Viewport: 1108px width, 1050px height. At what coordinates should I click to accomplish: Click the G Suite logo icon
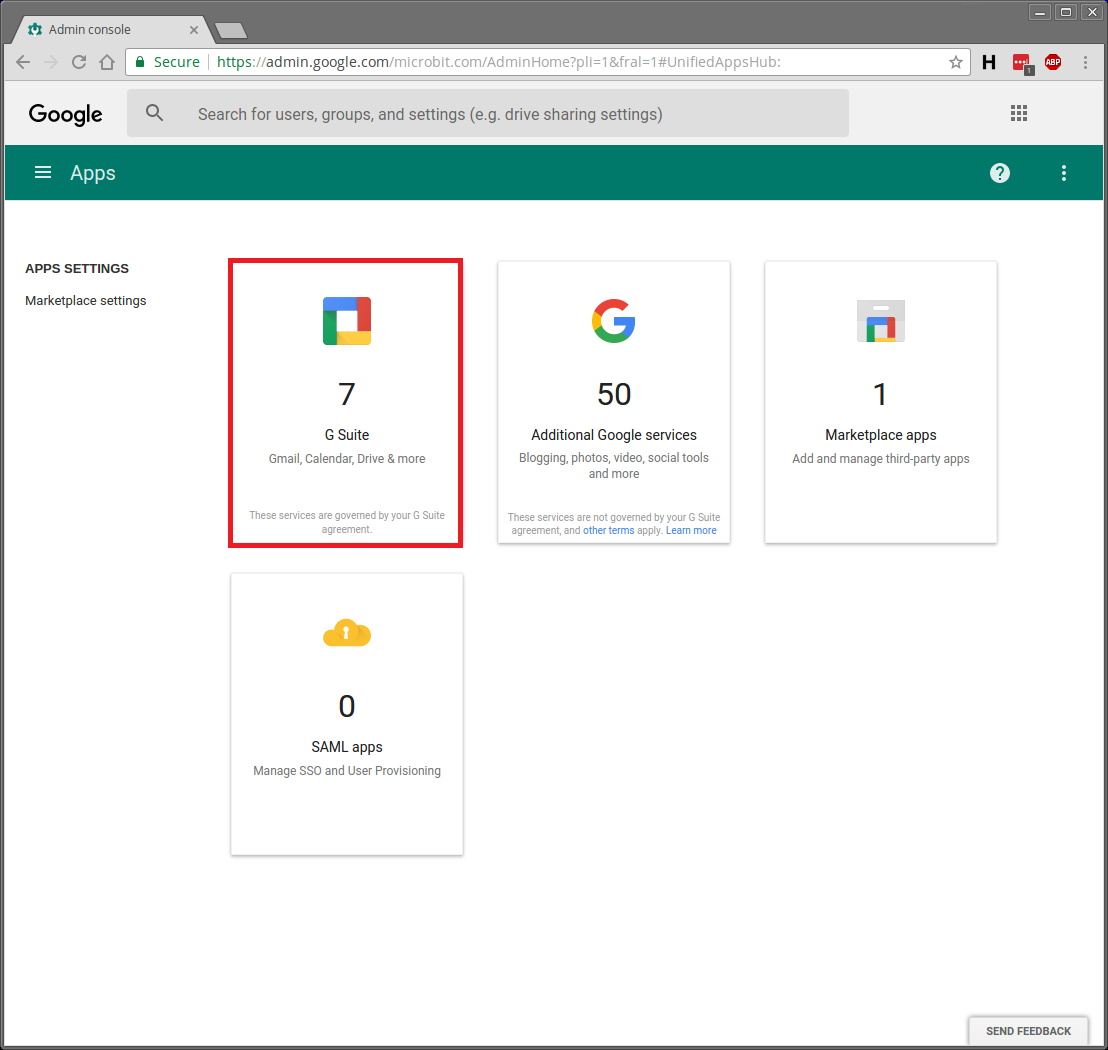tap(347, 321)
